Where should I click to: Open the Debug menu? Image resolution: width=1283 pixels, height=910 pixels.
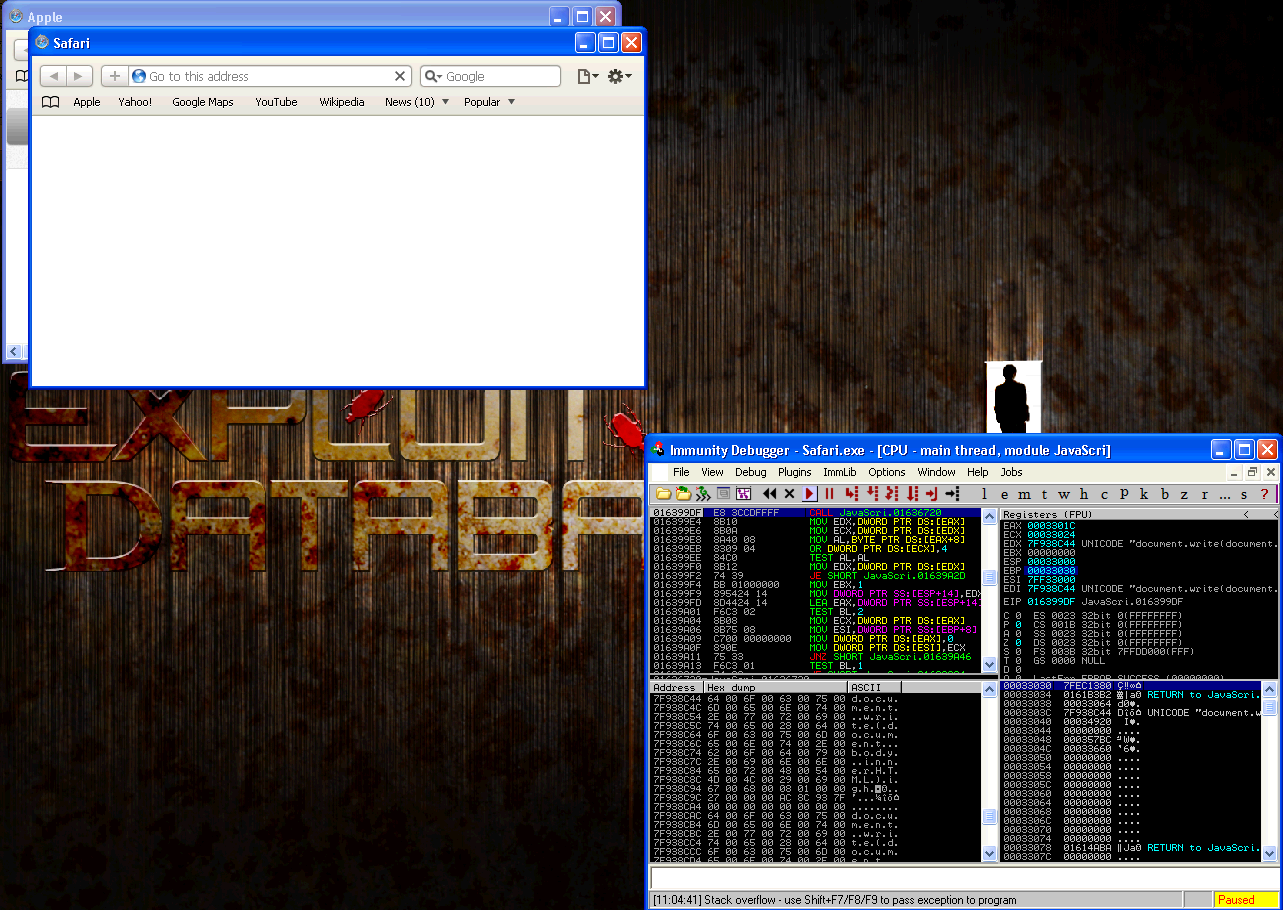click(751, 472)
